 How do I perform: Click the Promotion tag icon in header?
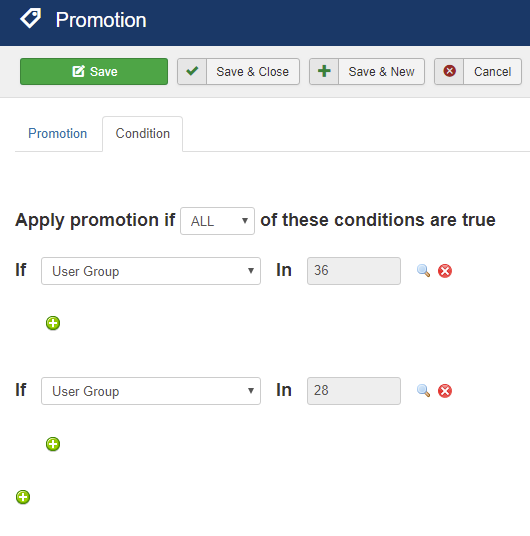coord(30,18)
